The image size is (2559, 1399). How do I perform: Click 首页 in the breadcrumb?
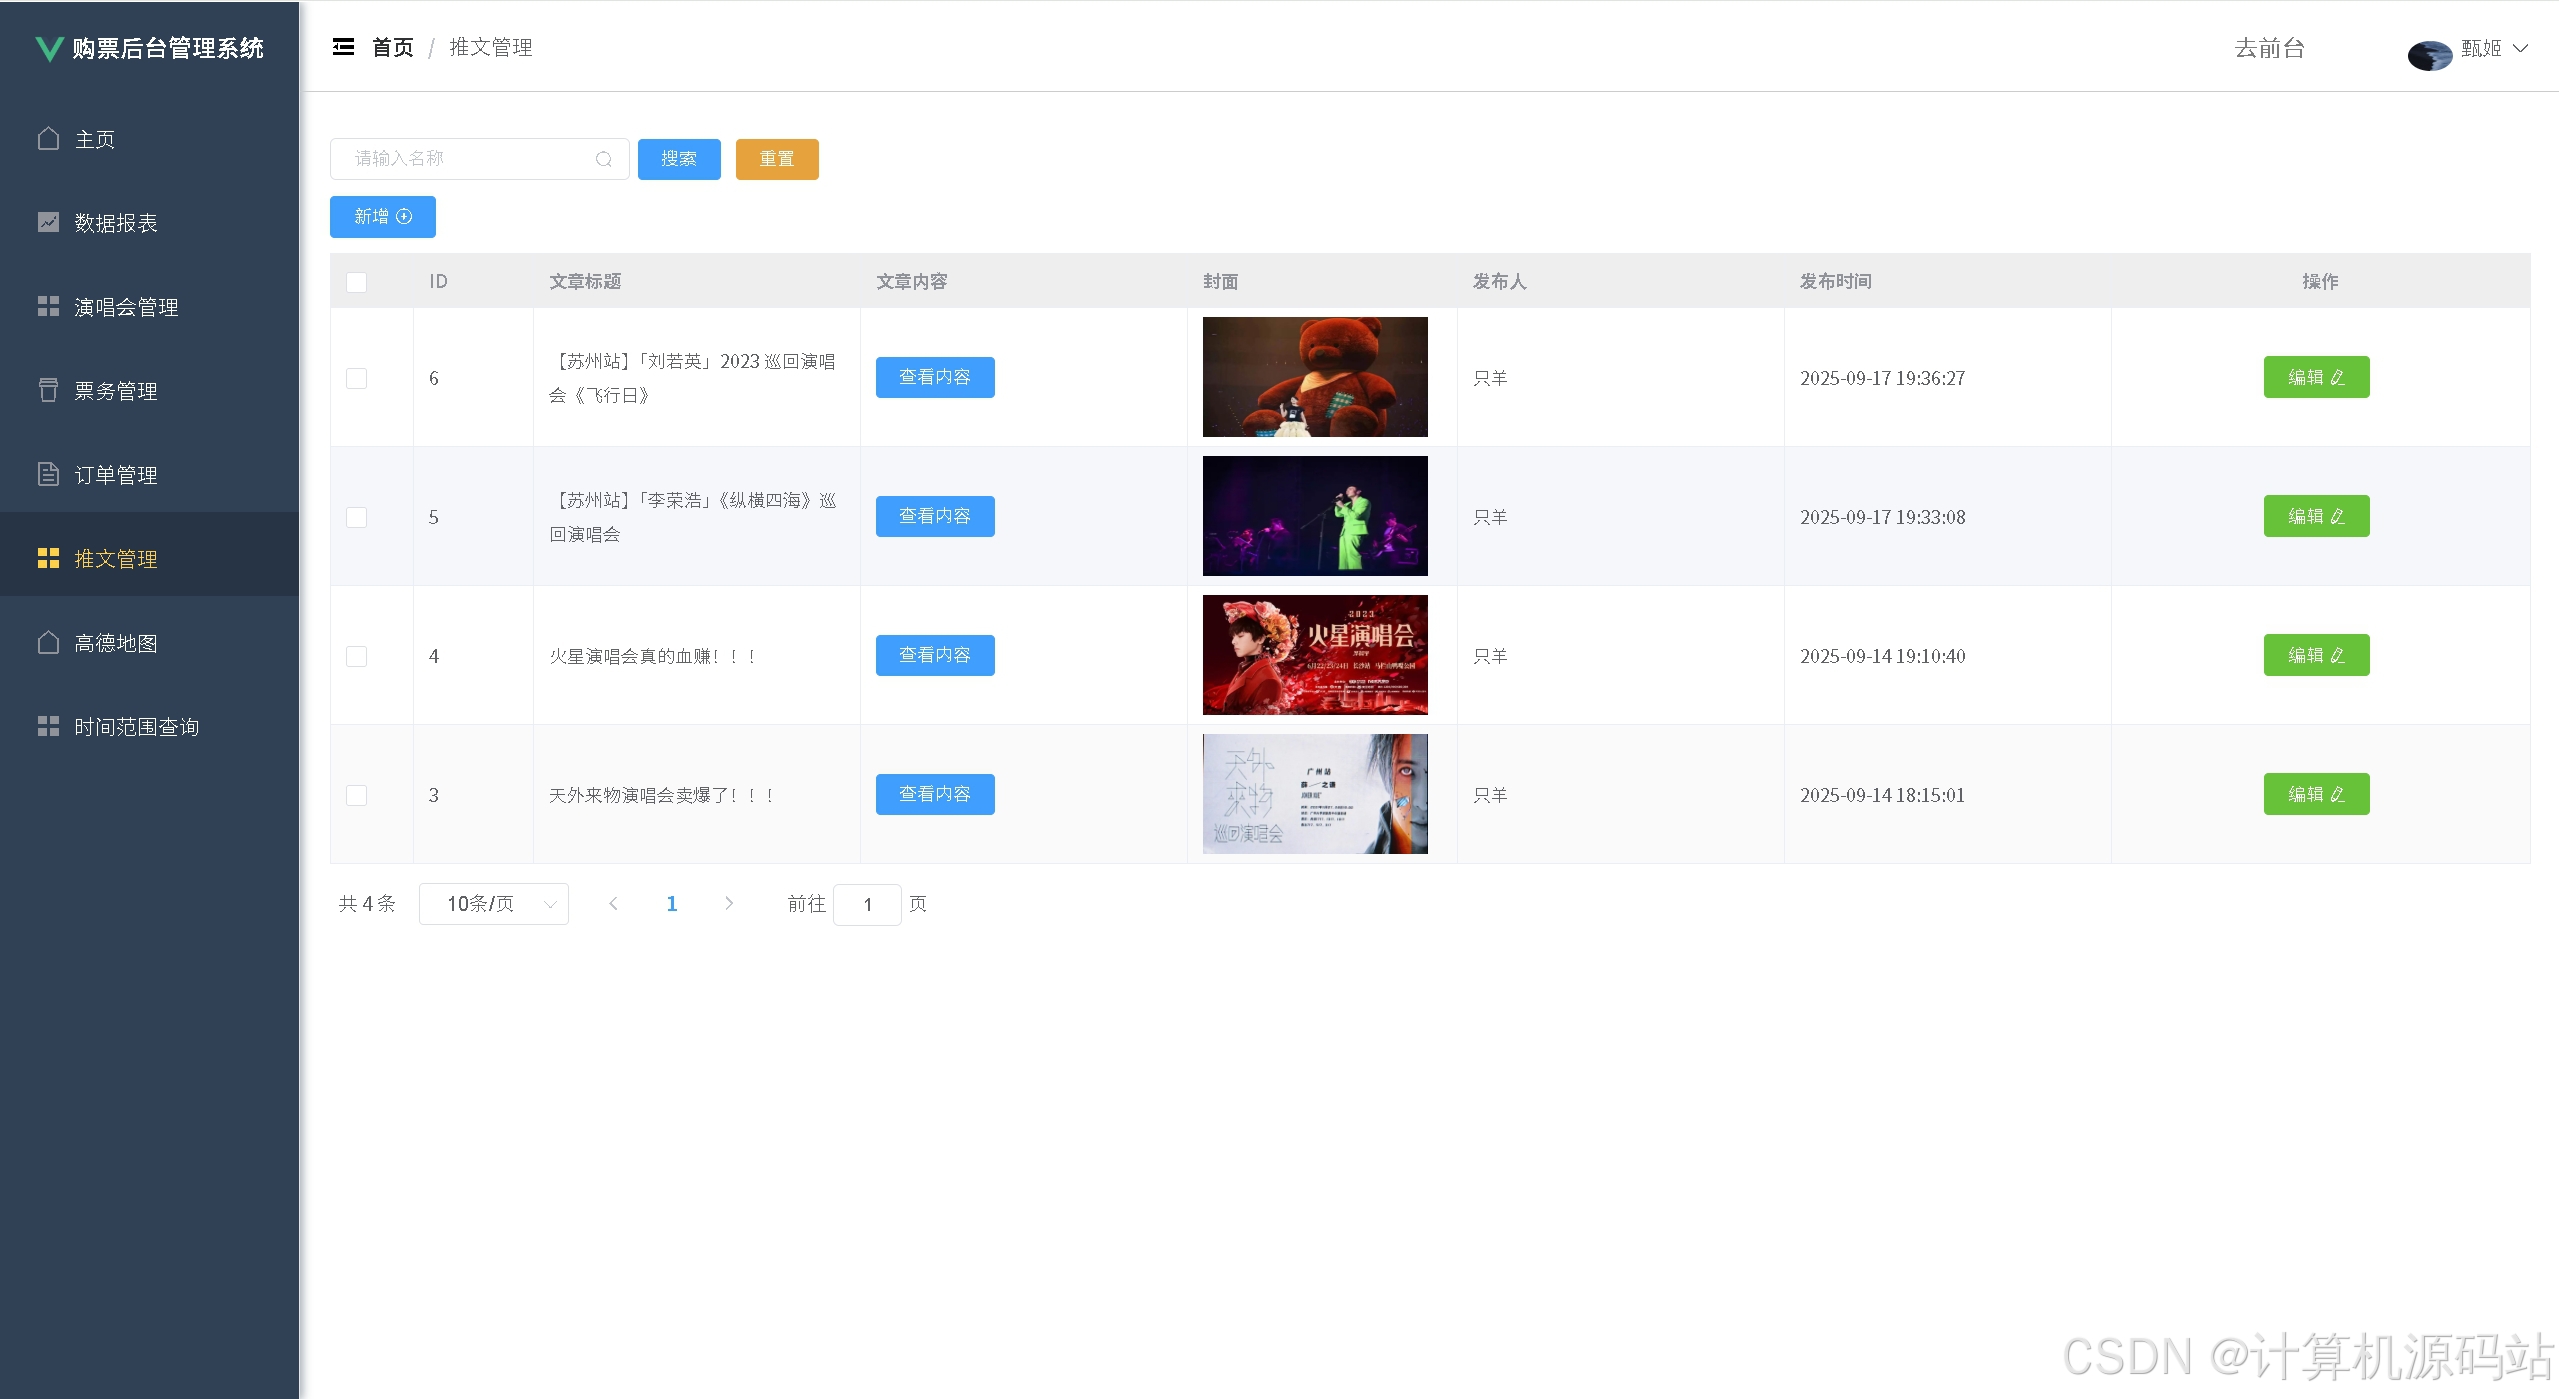click(x=392, y=47)
